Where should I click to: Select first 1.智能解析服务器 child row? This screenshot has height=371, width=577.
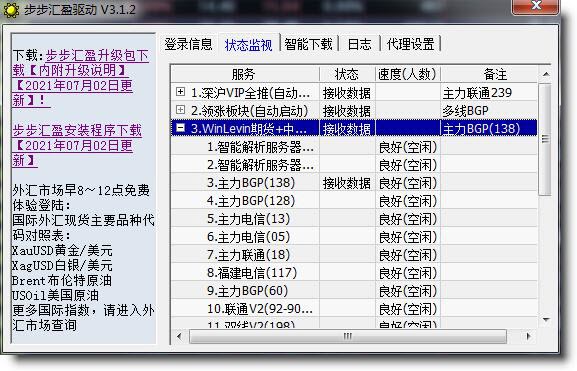point(354,147)
